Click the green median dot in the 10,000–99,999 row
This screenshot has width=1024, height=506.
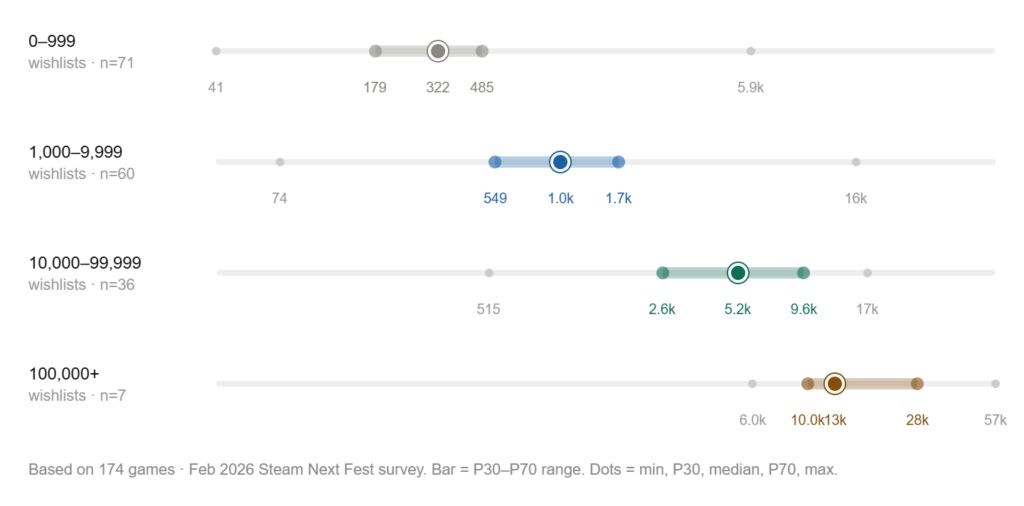[x=738, y=273]
